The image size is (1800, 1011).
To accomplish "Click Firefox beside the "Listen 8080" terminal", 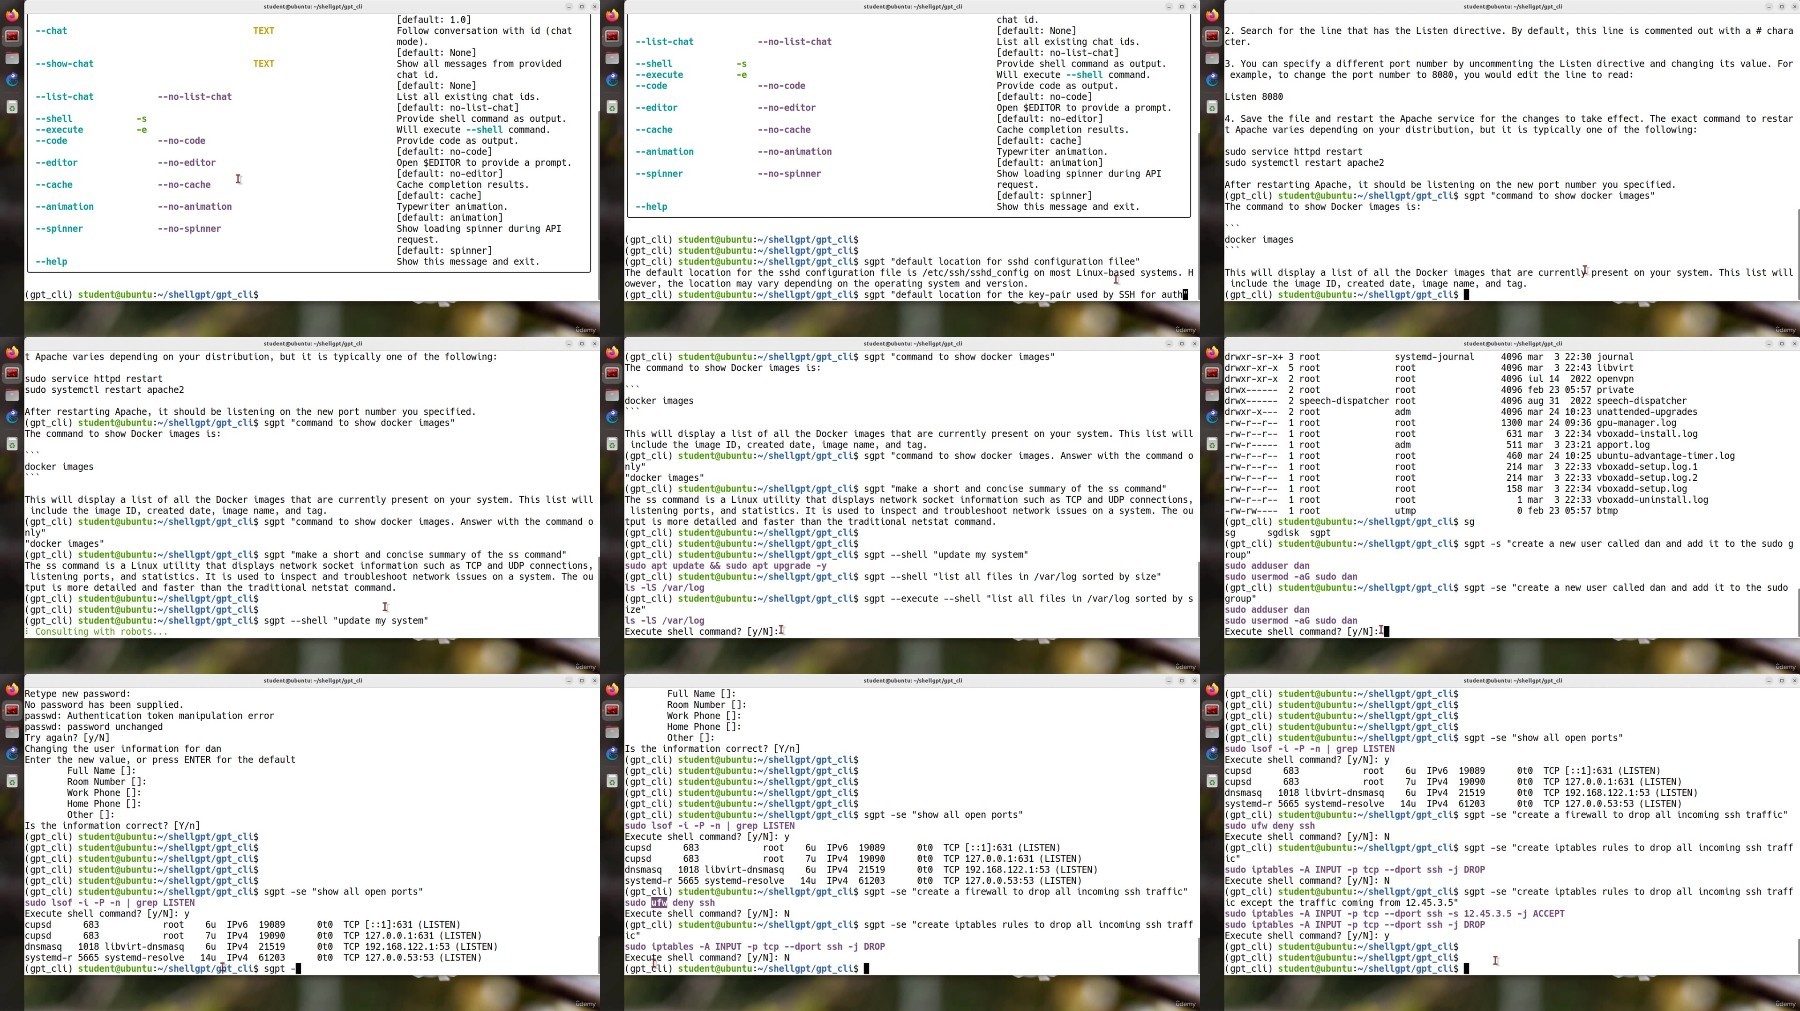I will [1212, 15].
